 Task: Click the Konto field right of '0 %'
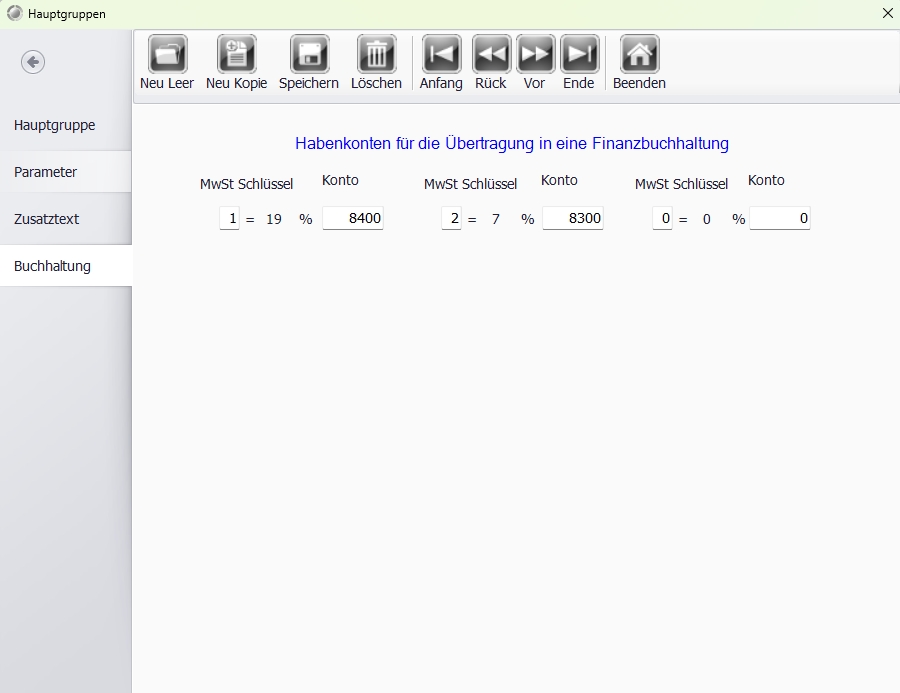(x=780, y=218)
